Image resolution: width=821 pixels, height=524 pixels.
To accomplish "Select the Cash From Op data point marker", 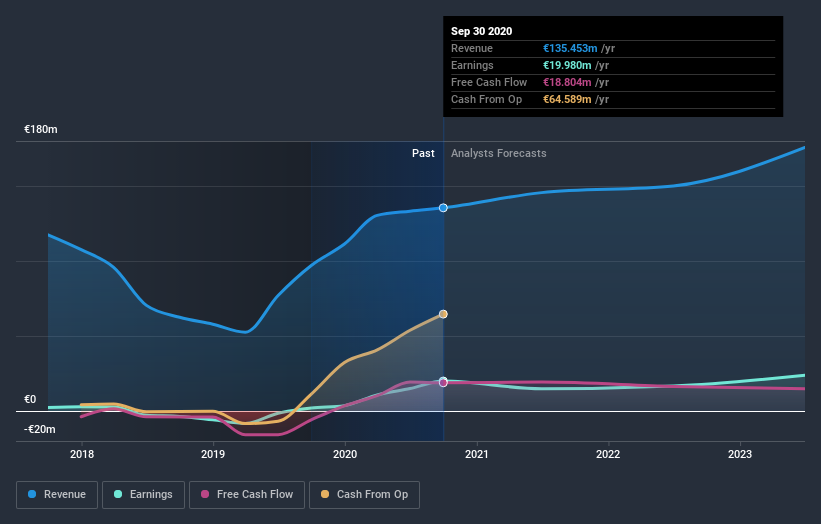I will [443, 314].
